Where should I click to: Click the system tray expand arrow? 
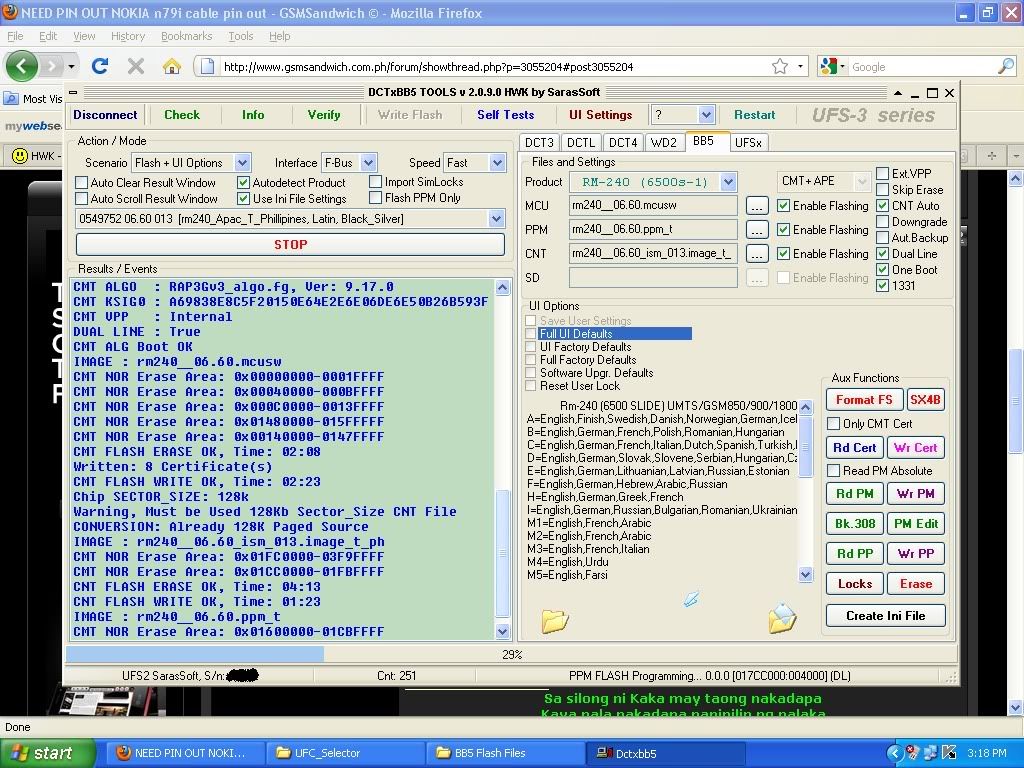point(895,753)
